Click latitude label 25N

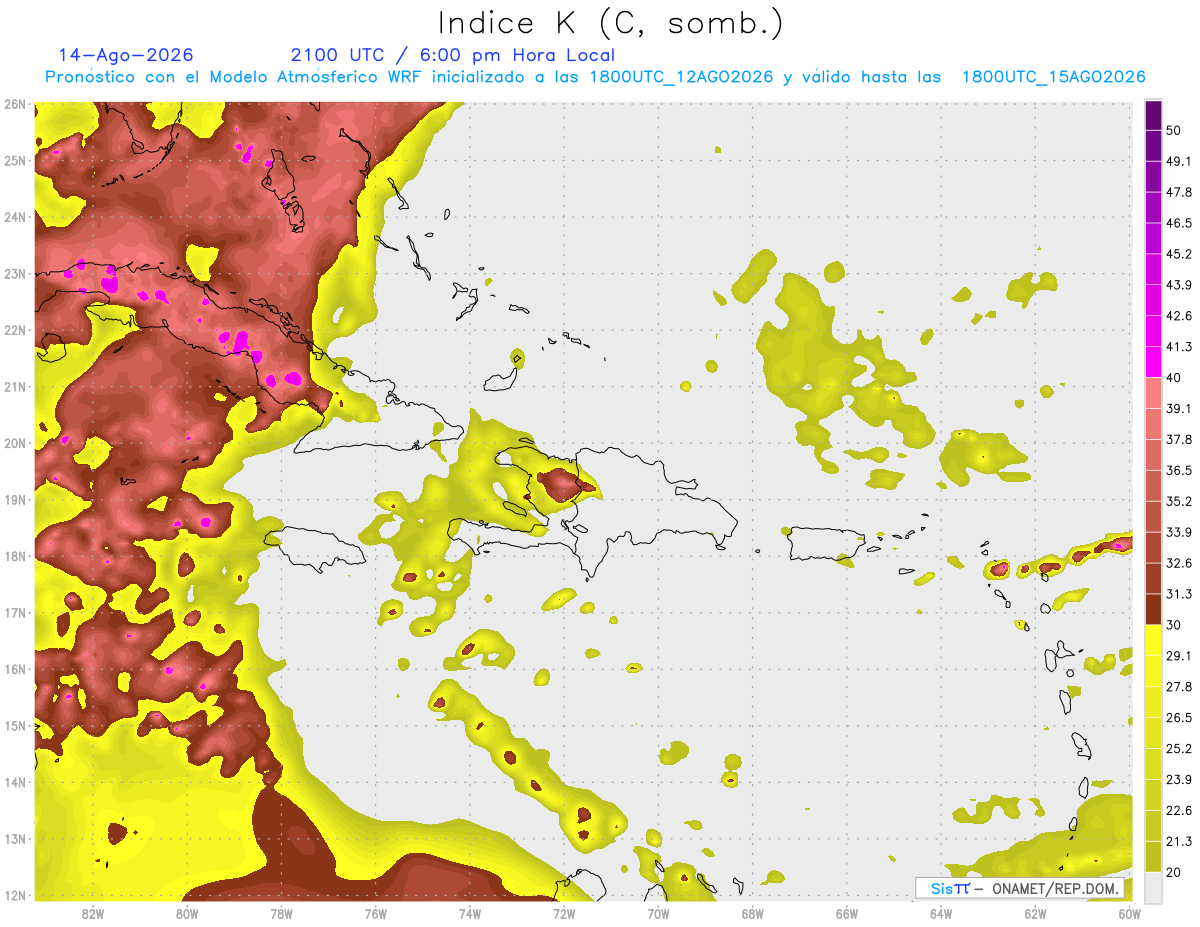click(x=14, y=160)
